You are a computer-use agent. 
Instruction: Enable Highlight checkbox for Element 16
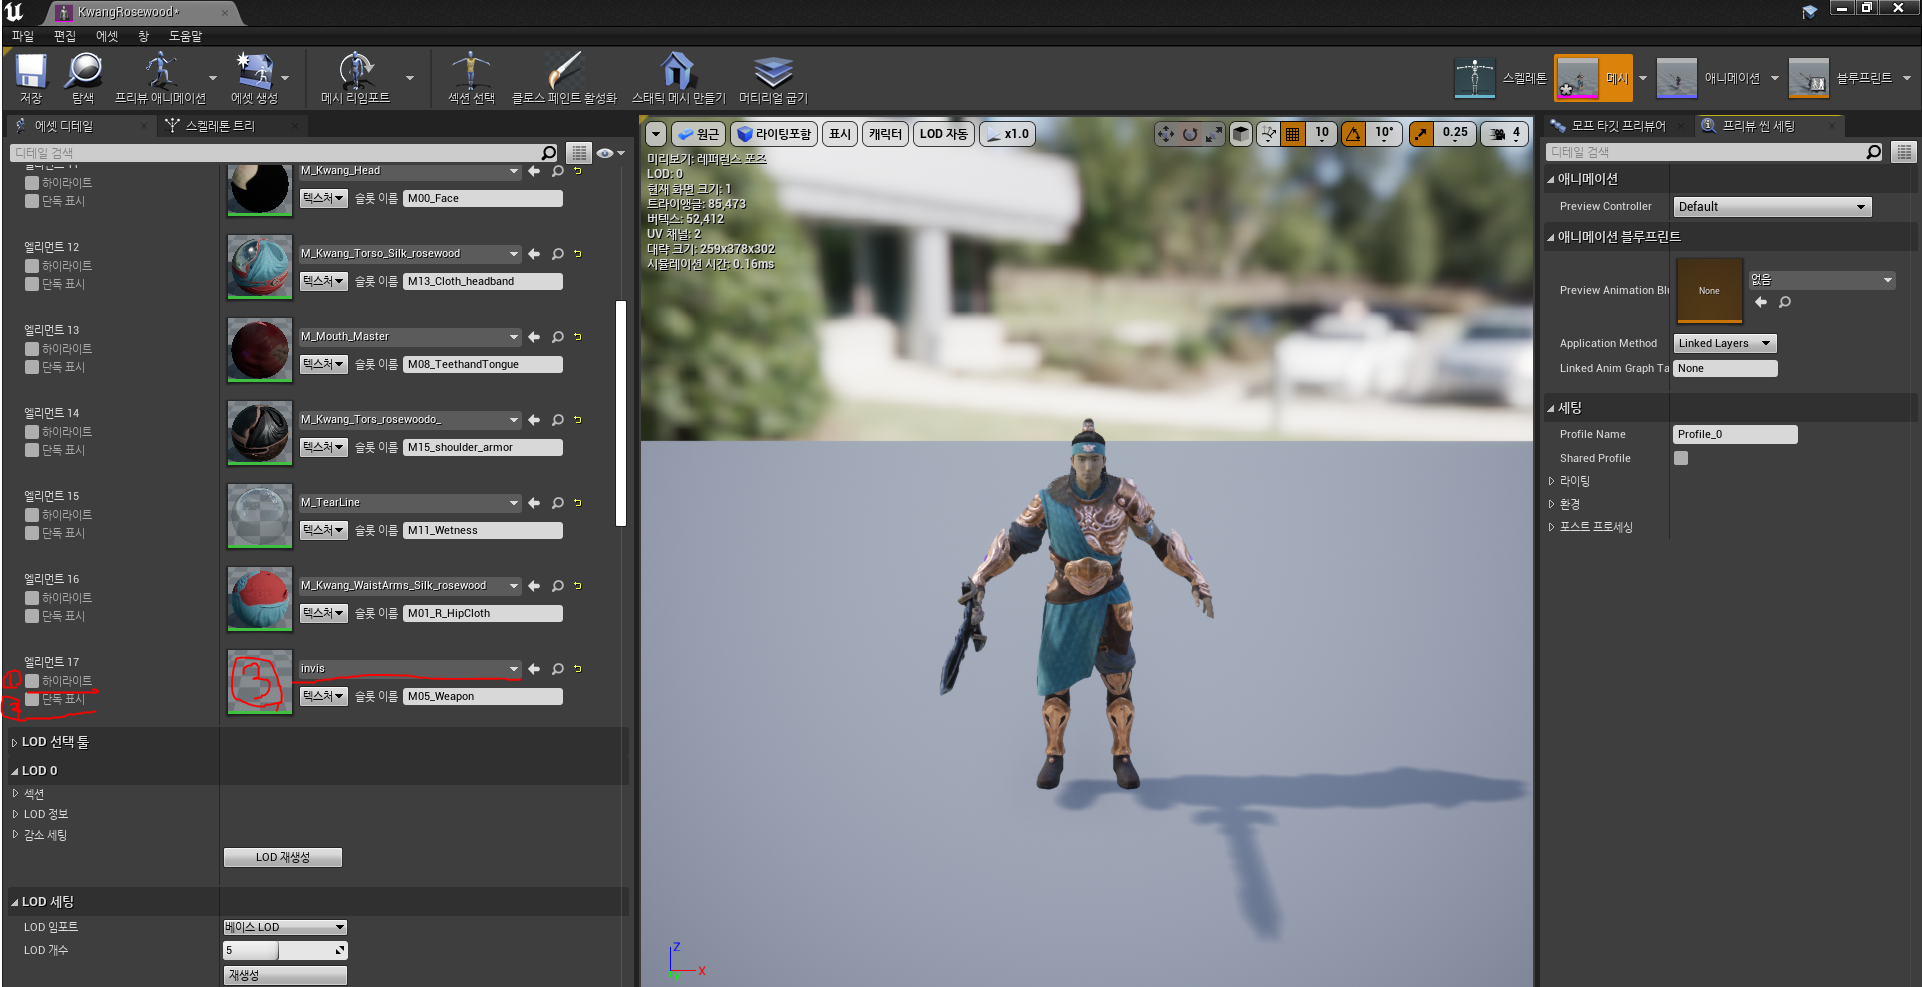32,598
